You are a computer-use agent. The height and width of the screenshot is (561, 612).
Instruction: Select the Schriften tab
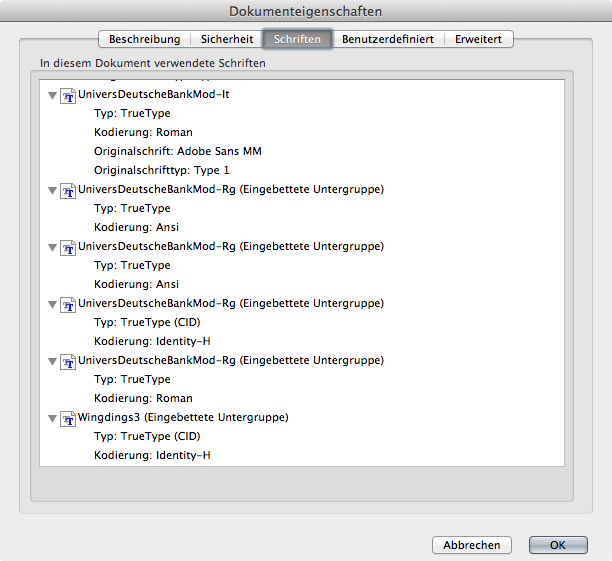click(x=297, y=39)
